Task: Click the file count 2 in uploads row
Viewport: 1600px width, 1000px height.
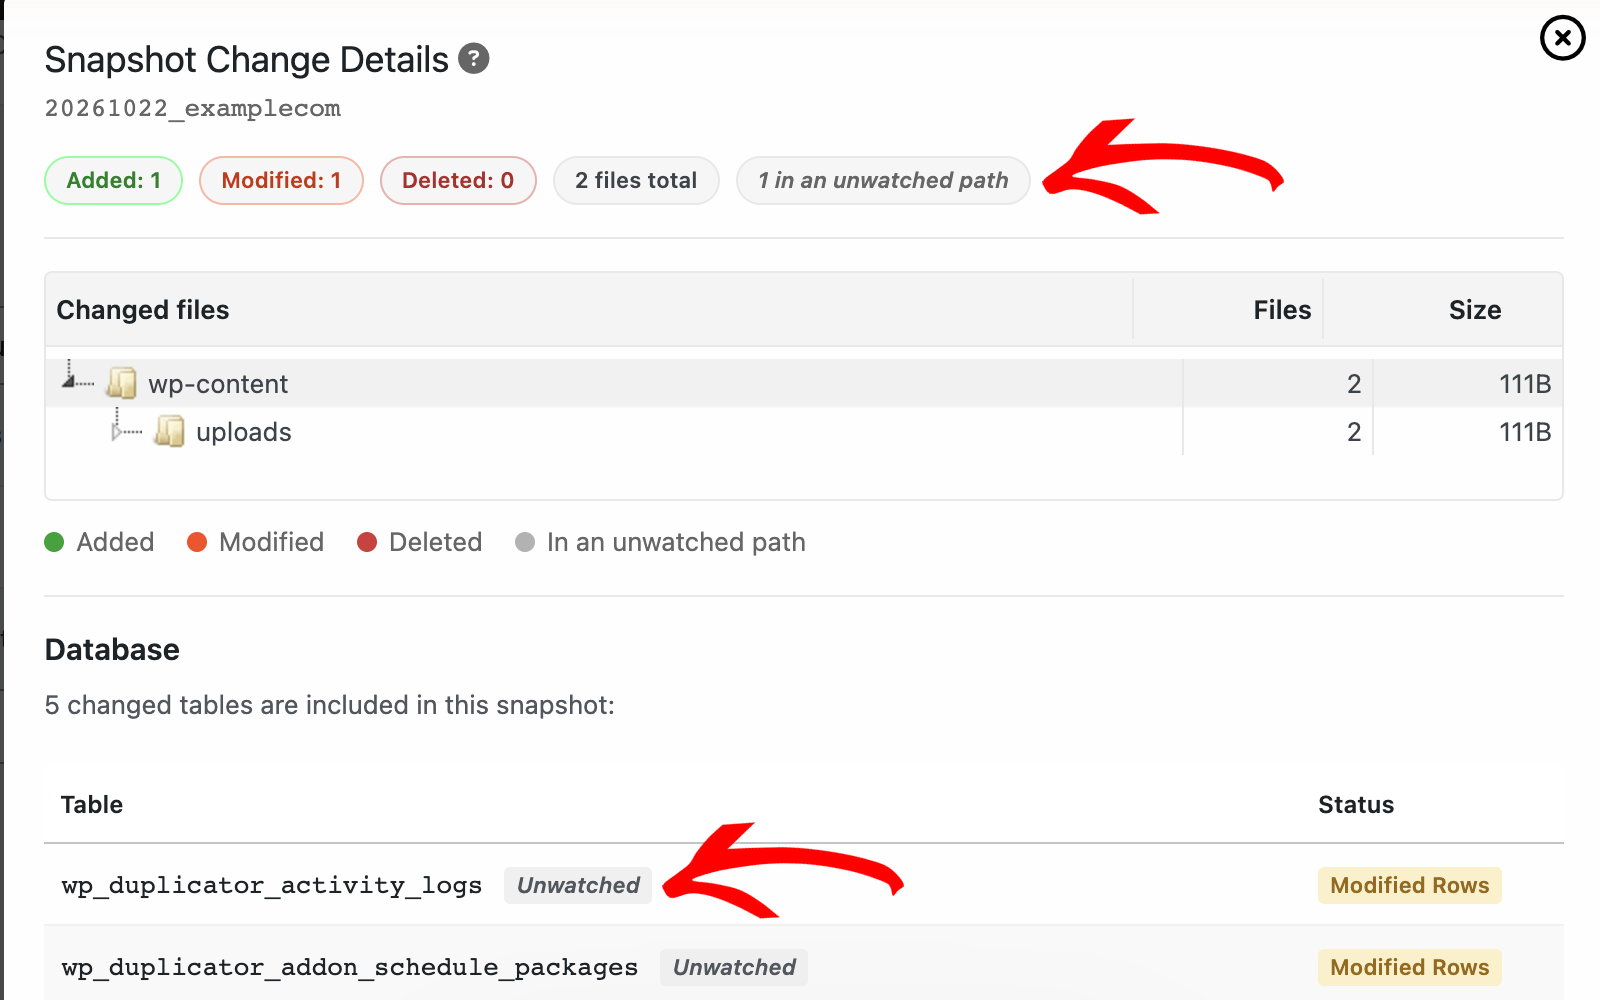Action: point(1354,432)
